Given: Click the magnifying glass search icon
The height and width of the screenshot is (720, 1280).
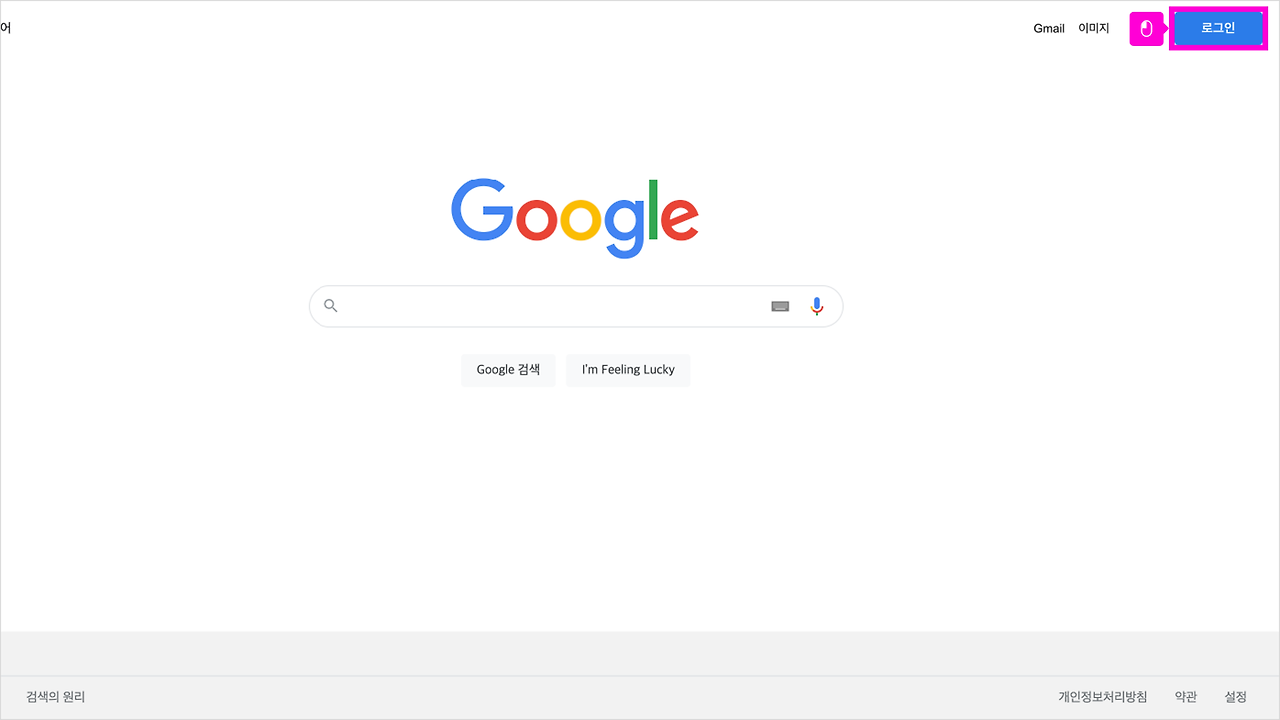Looking at the screenshot, I should 331,306.
